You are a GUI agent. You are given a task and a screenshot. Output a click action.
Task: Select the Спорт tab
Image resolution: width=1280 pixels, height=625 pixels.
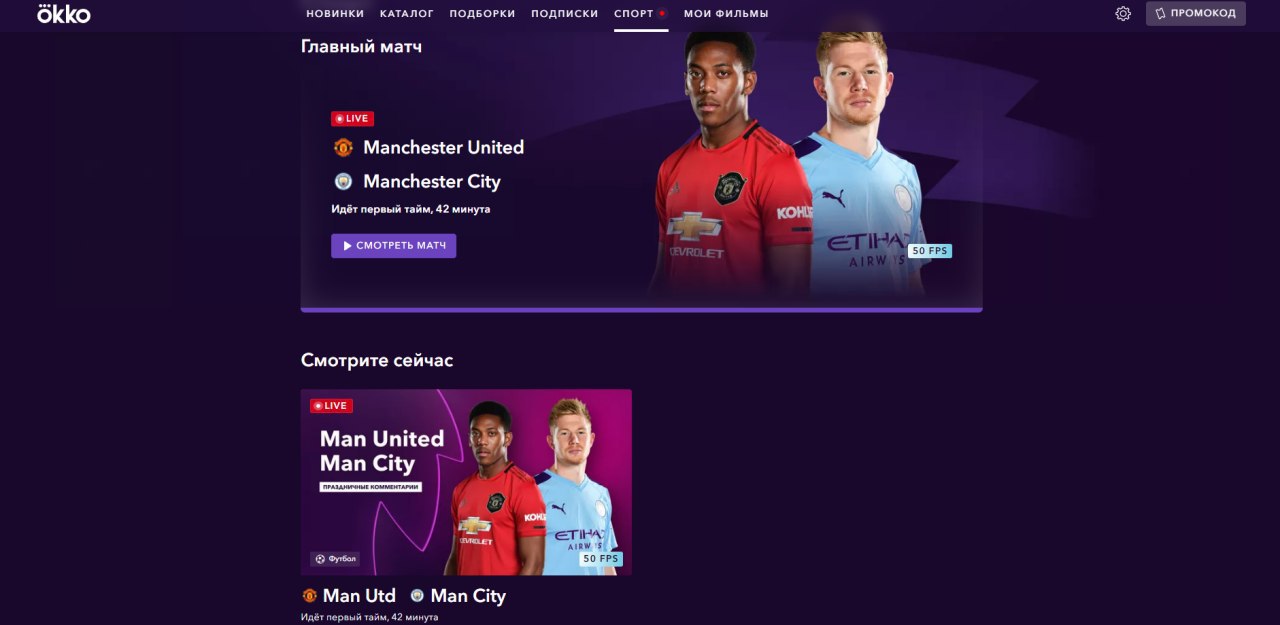(641, 14)
